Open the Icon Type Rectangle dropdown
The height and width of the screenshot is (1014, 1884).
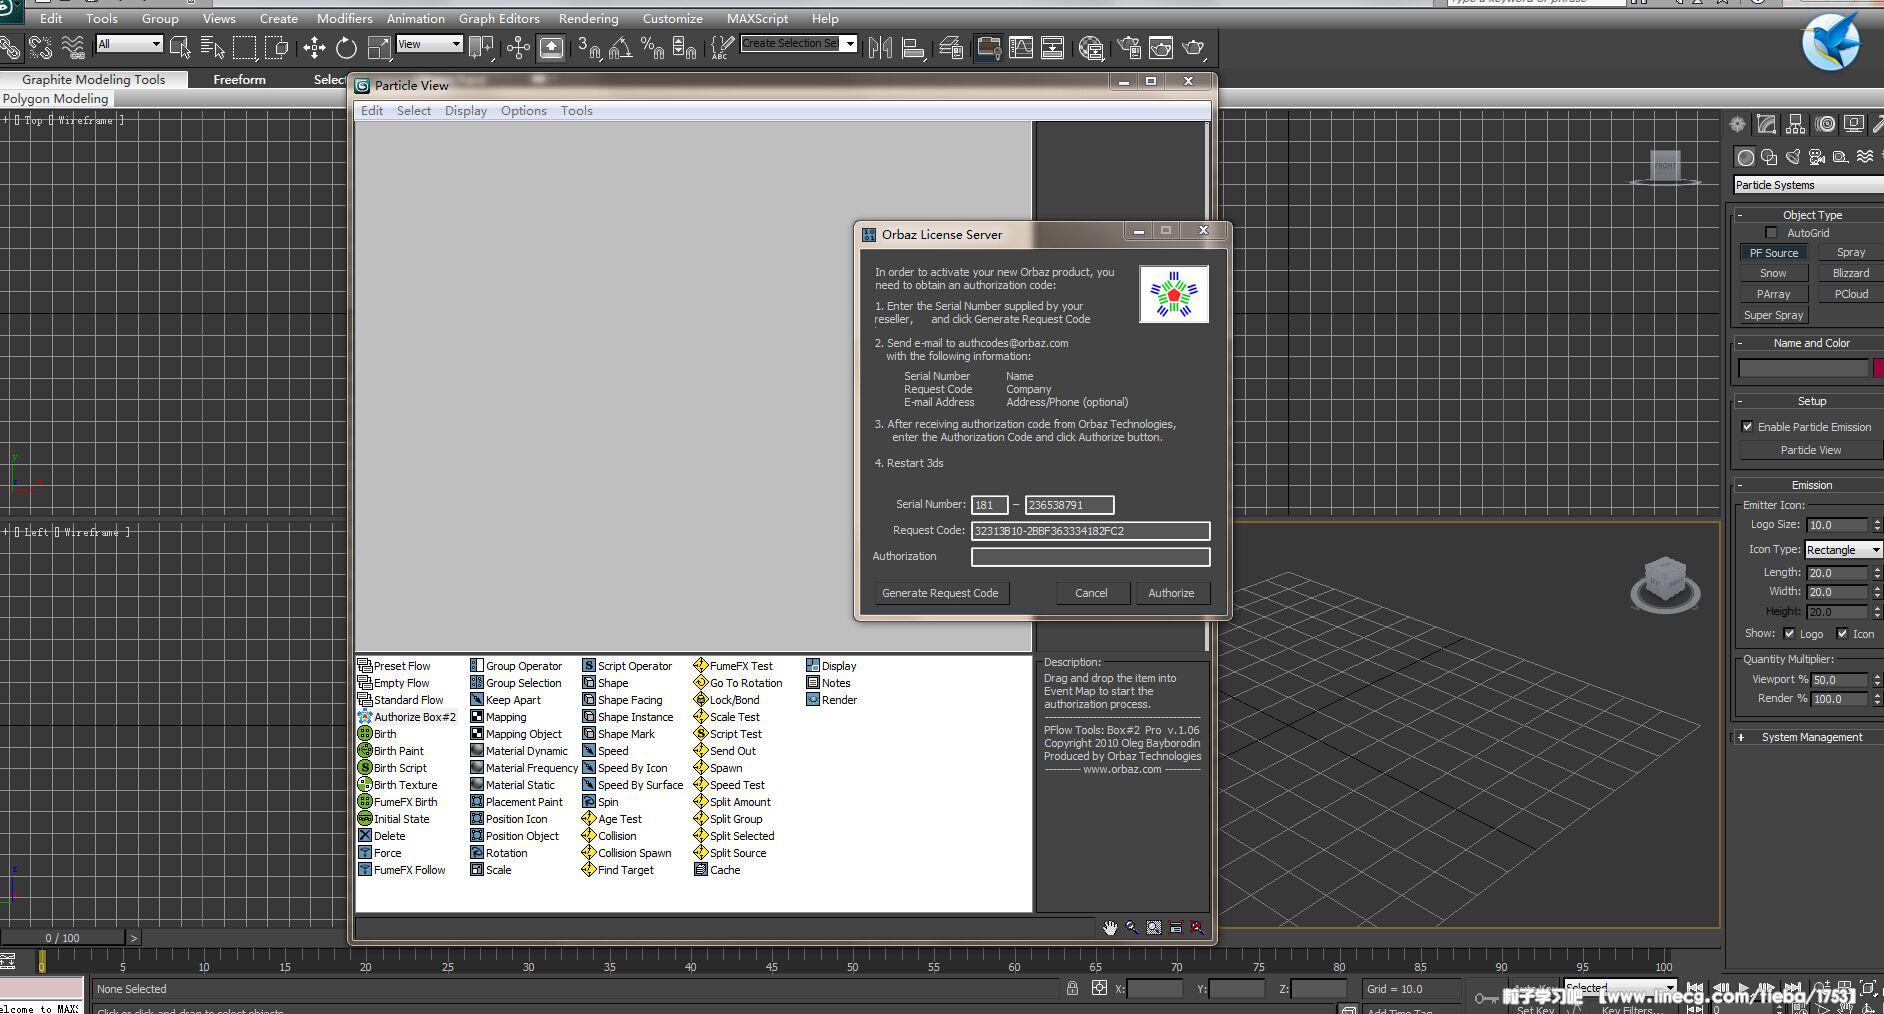pyautogui.click(x=1843, y=550)
